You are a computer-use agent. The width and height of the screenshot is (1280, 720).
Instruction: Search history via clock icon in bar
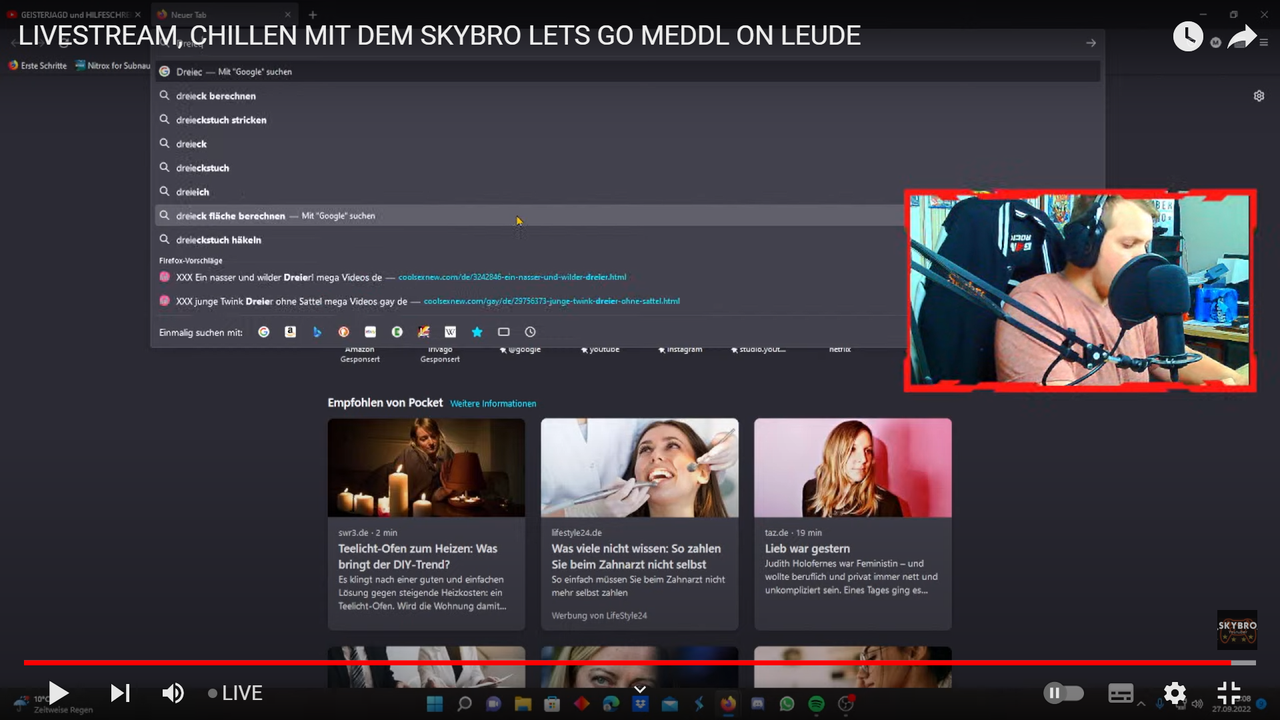(x=530, y=332)
